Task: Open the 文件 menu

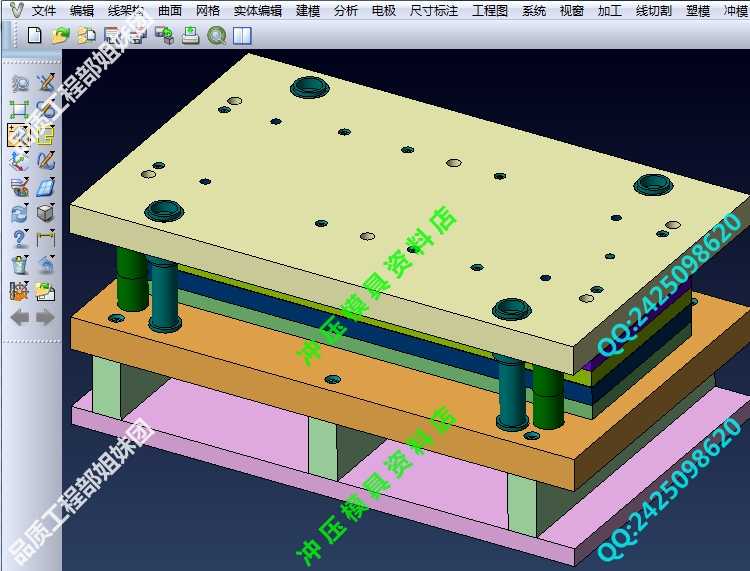Action: coord(44,11)
